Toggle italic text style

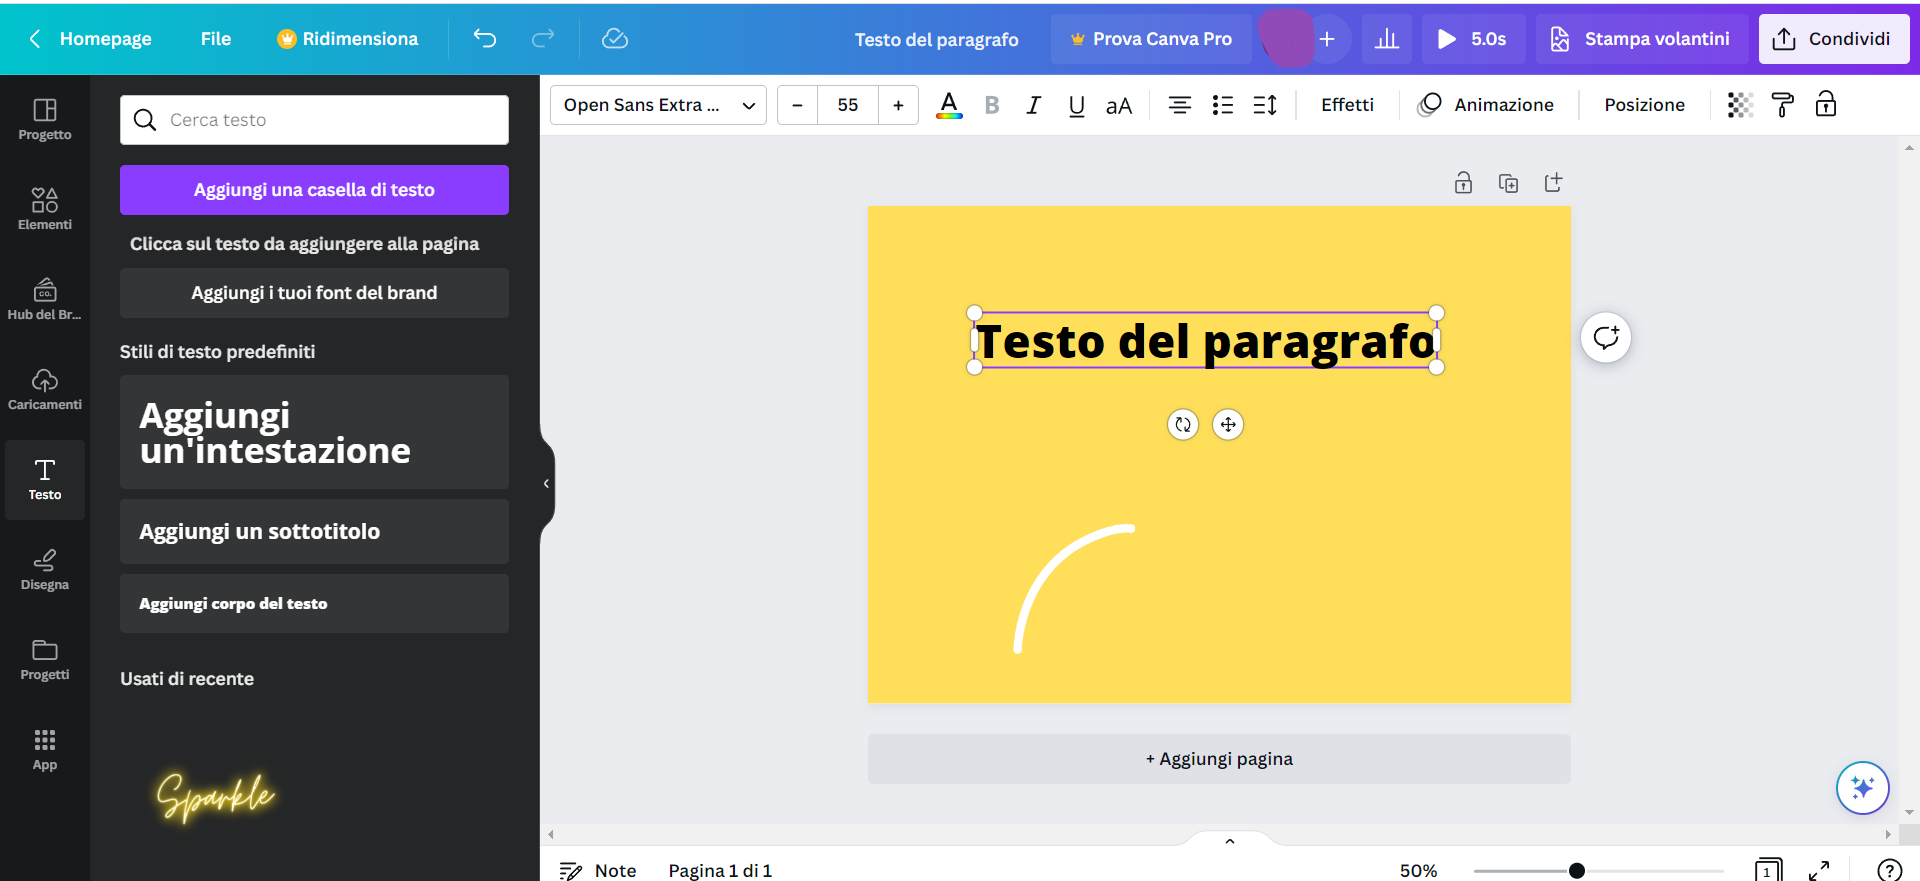click(1034, 105)
